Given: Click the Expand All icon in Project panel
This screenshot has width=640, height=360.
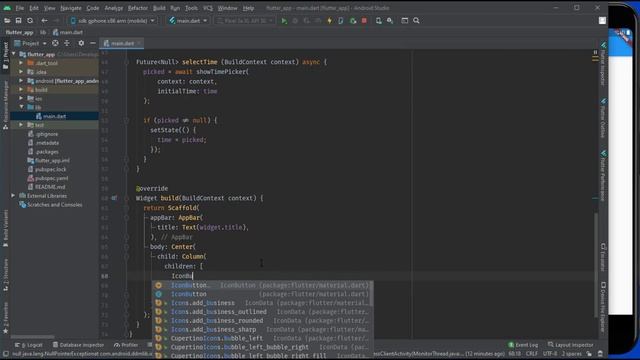Looking at the screenshot, I should coord(67,43).
